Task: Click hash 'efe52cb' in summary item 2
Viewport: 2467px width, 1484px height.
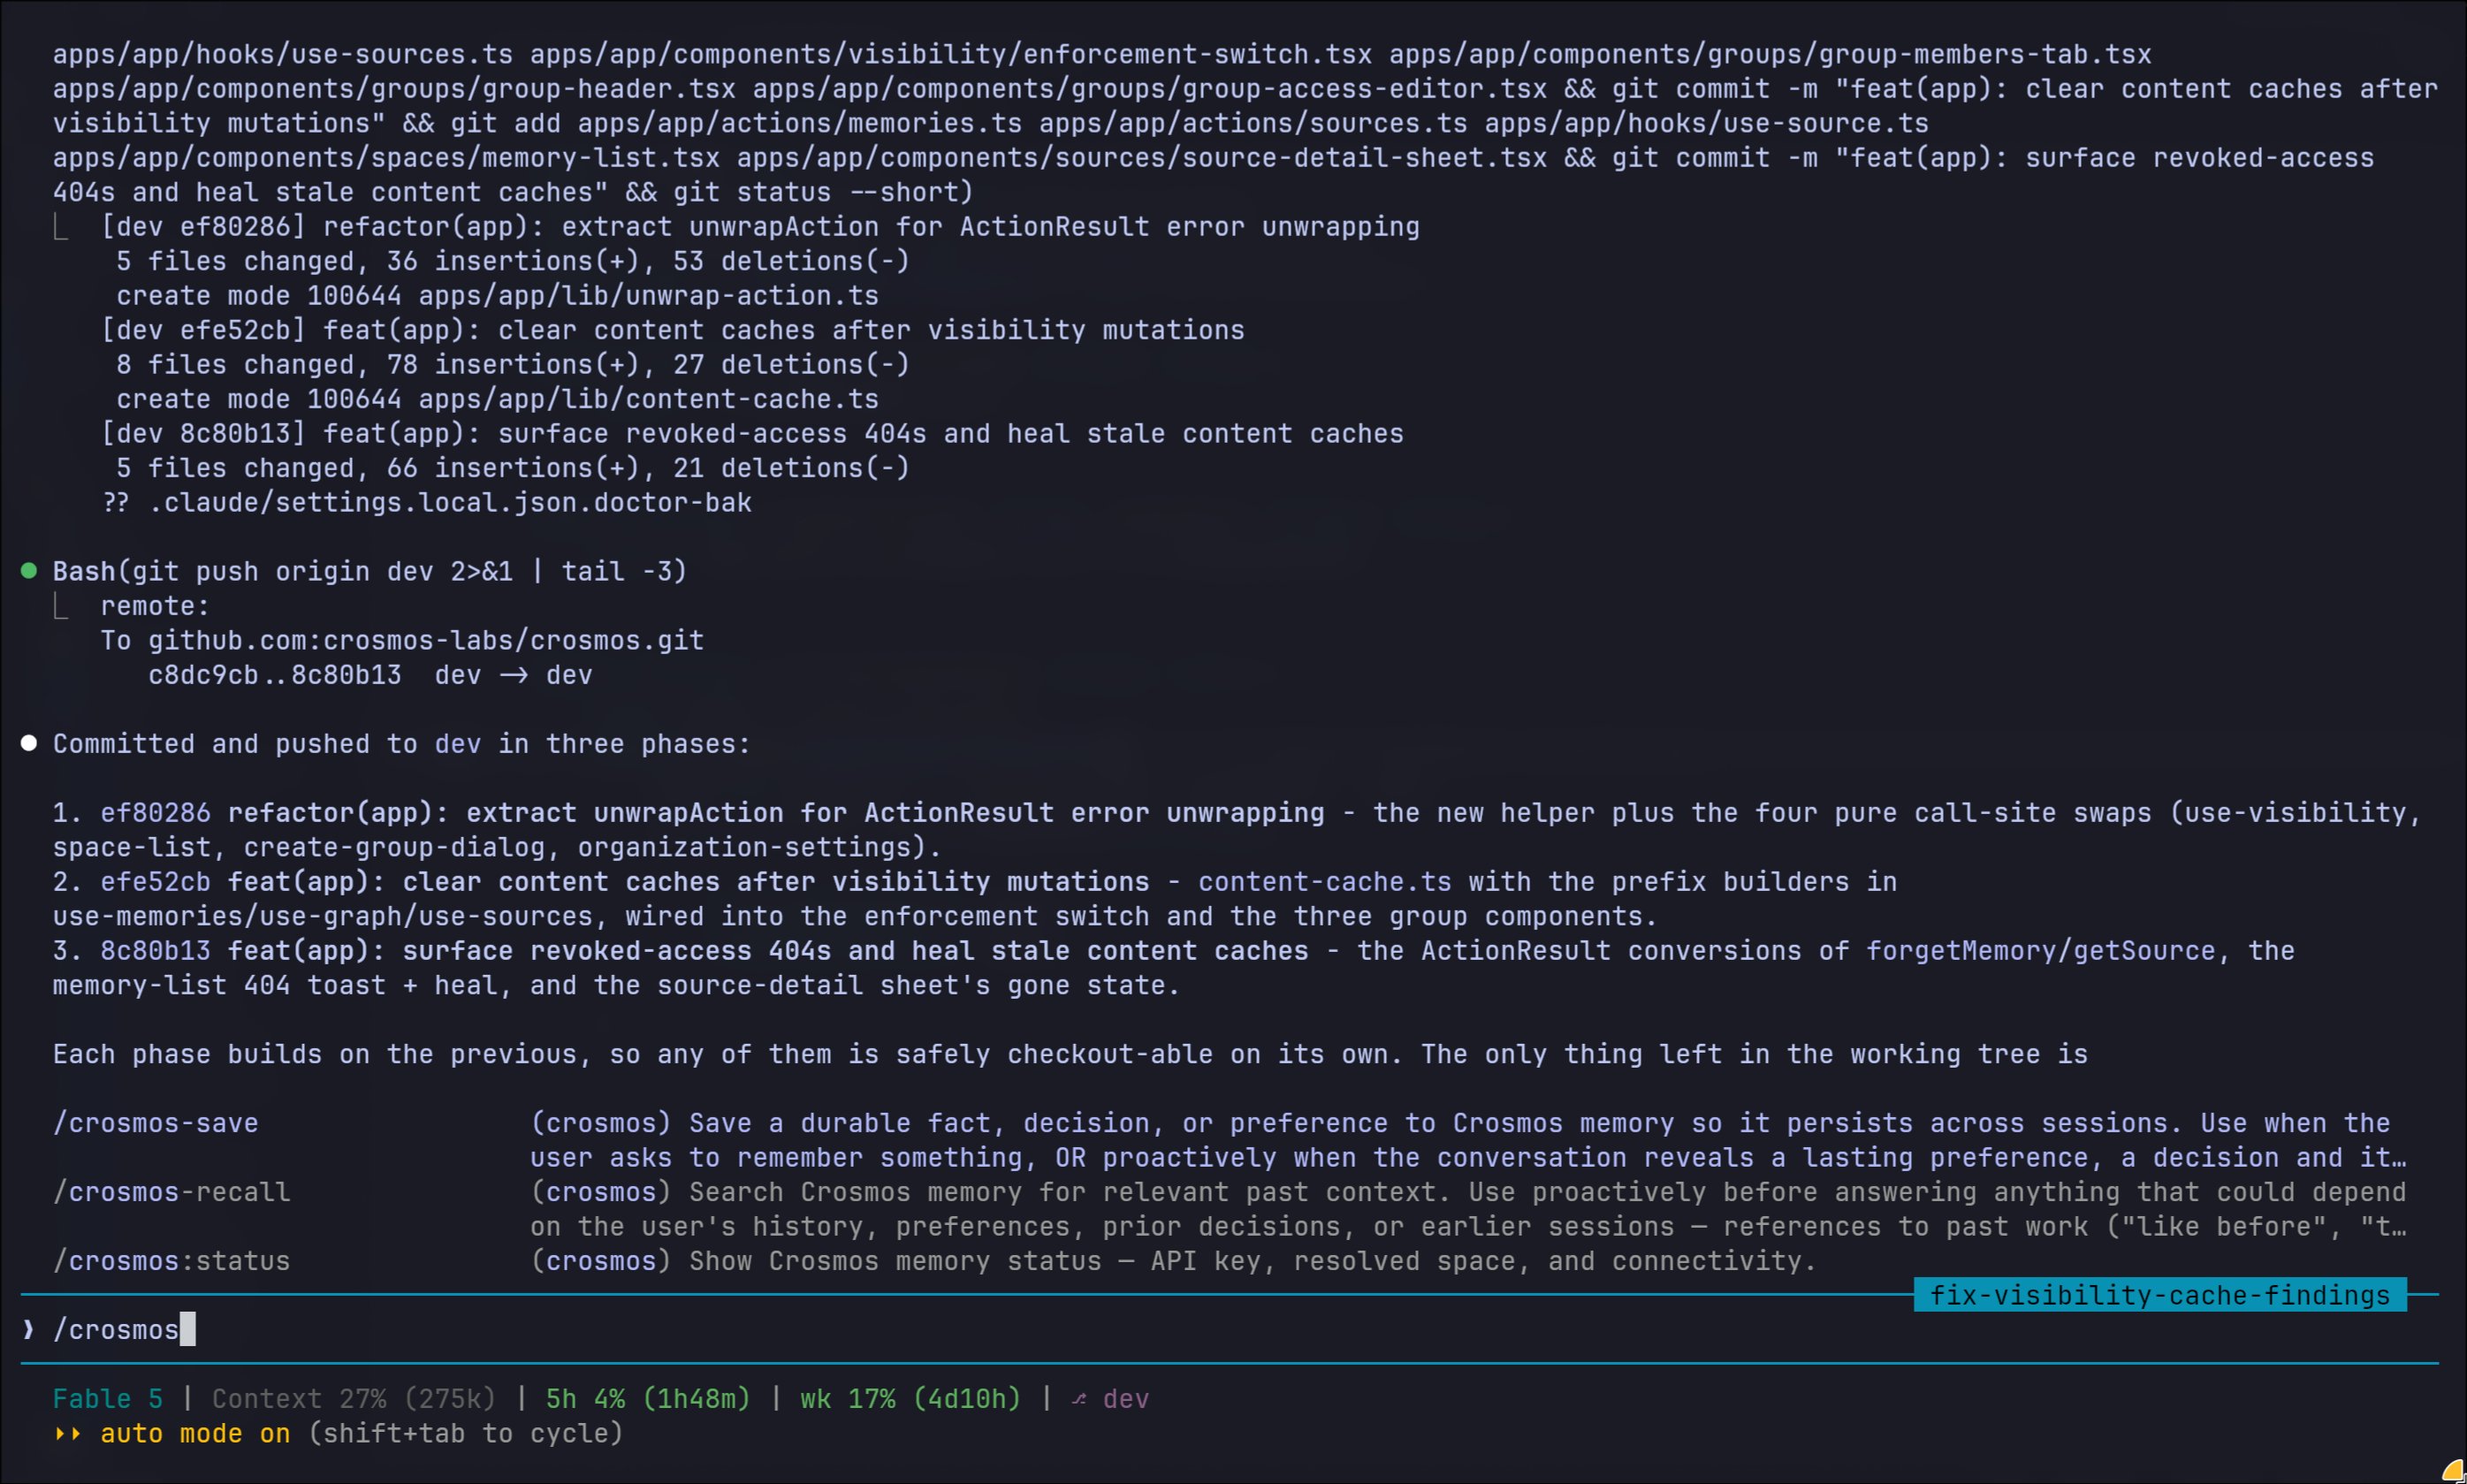Action: pos(156,882)
